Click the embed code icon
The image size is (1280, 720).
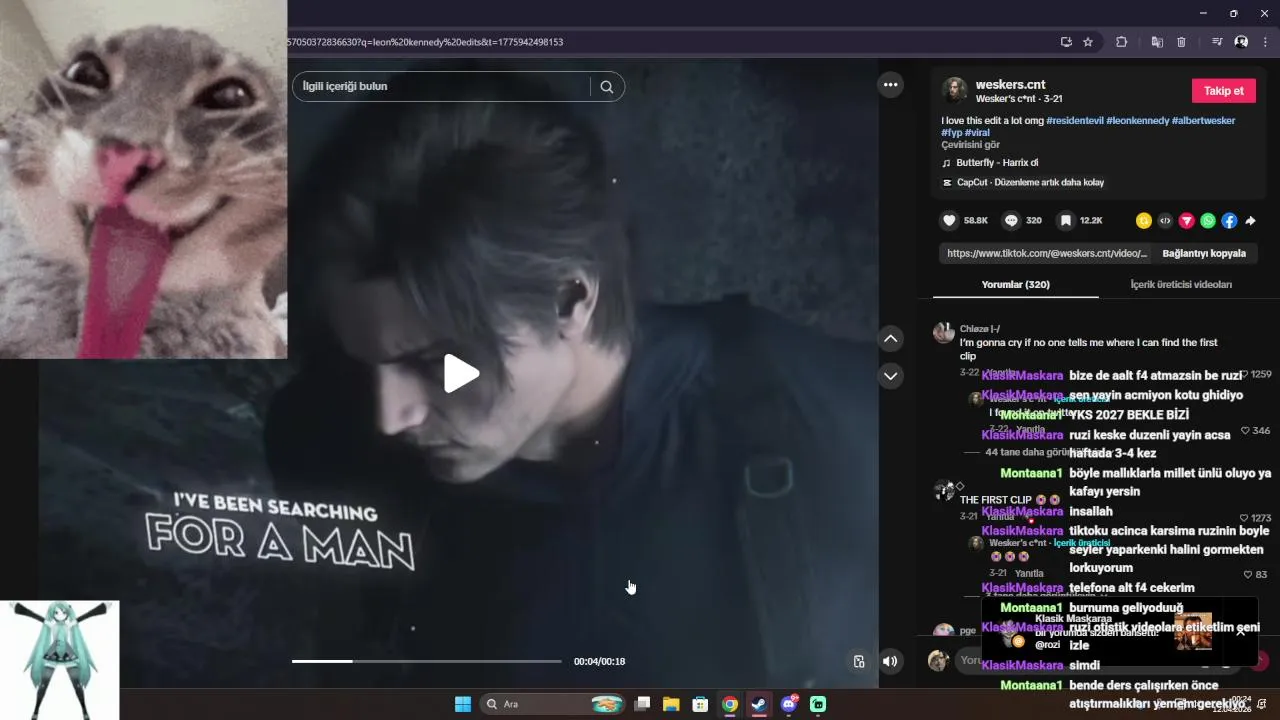[x=1165, y=221]
